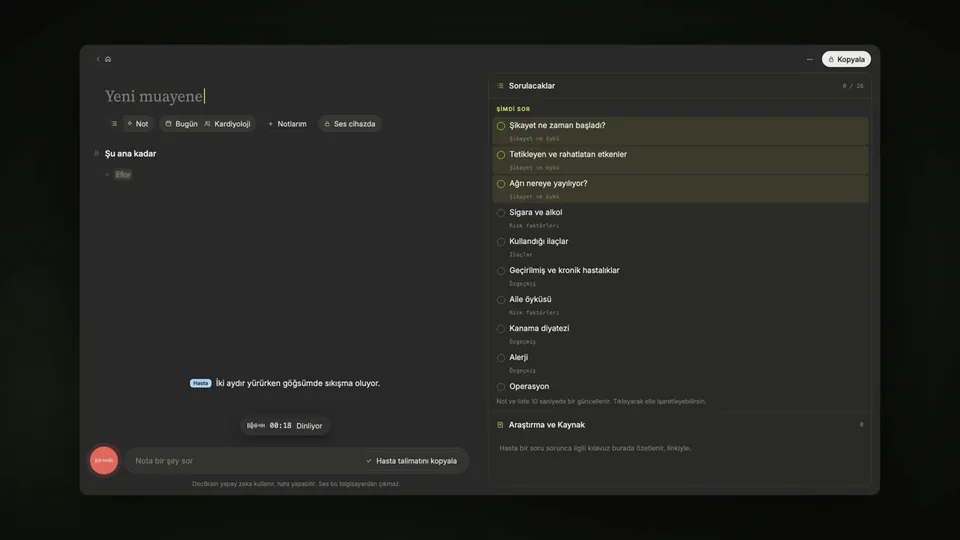Mark the Operasyon item as asked
This screenshot has width=960, height=540.
tap(501, 387)
